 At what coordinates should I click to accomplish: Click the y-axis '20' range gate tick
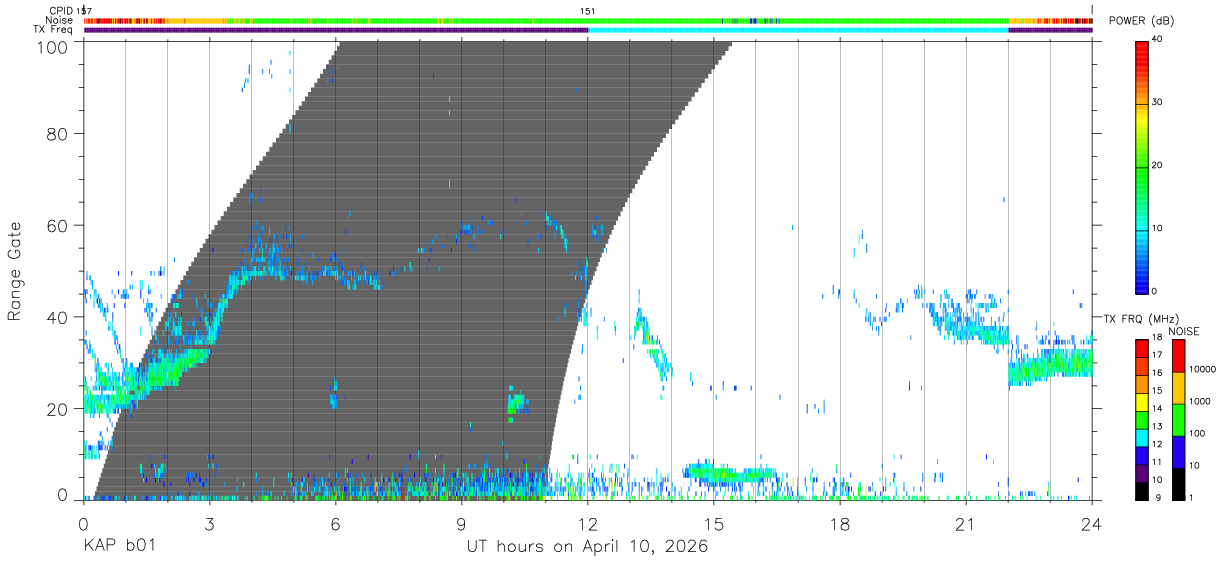[59, 409]
